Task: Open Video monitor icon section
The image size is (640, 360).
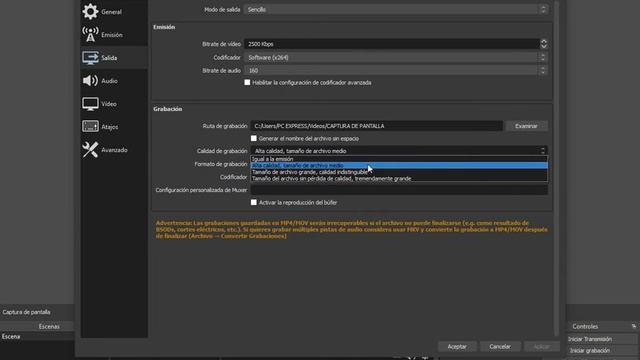Action: coord(90,104)
